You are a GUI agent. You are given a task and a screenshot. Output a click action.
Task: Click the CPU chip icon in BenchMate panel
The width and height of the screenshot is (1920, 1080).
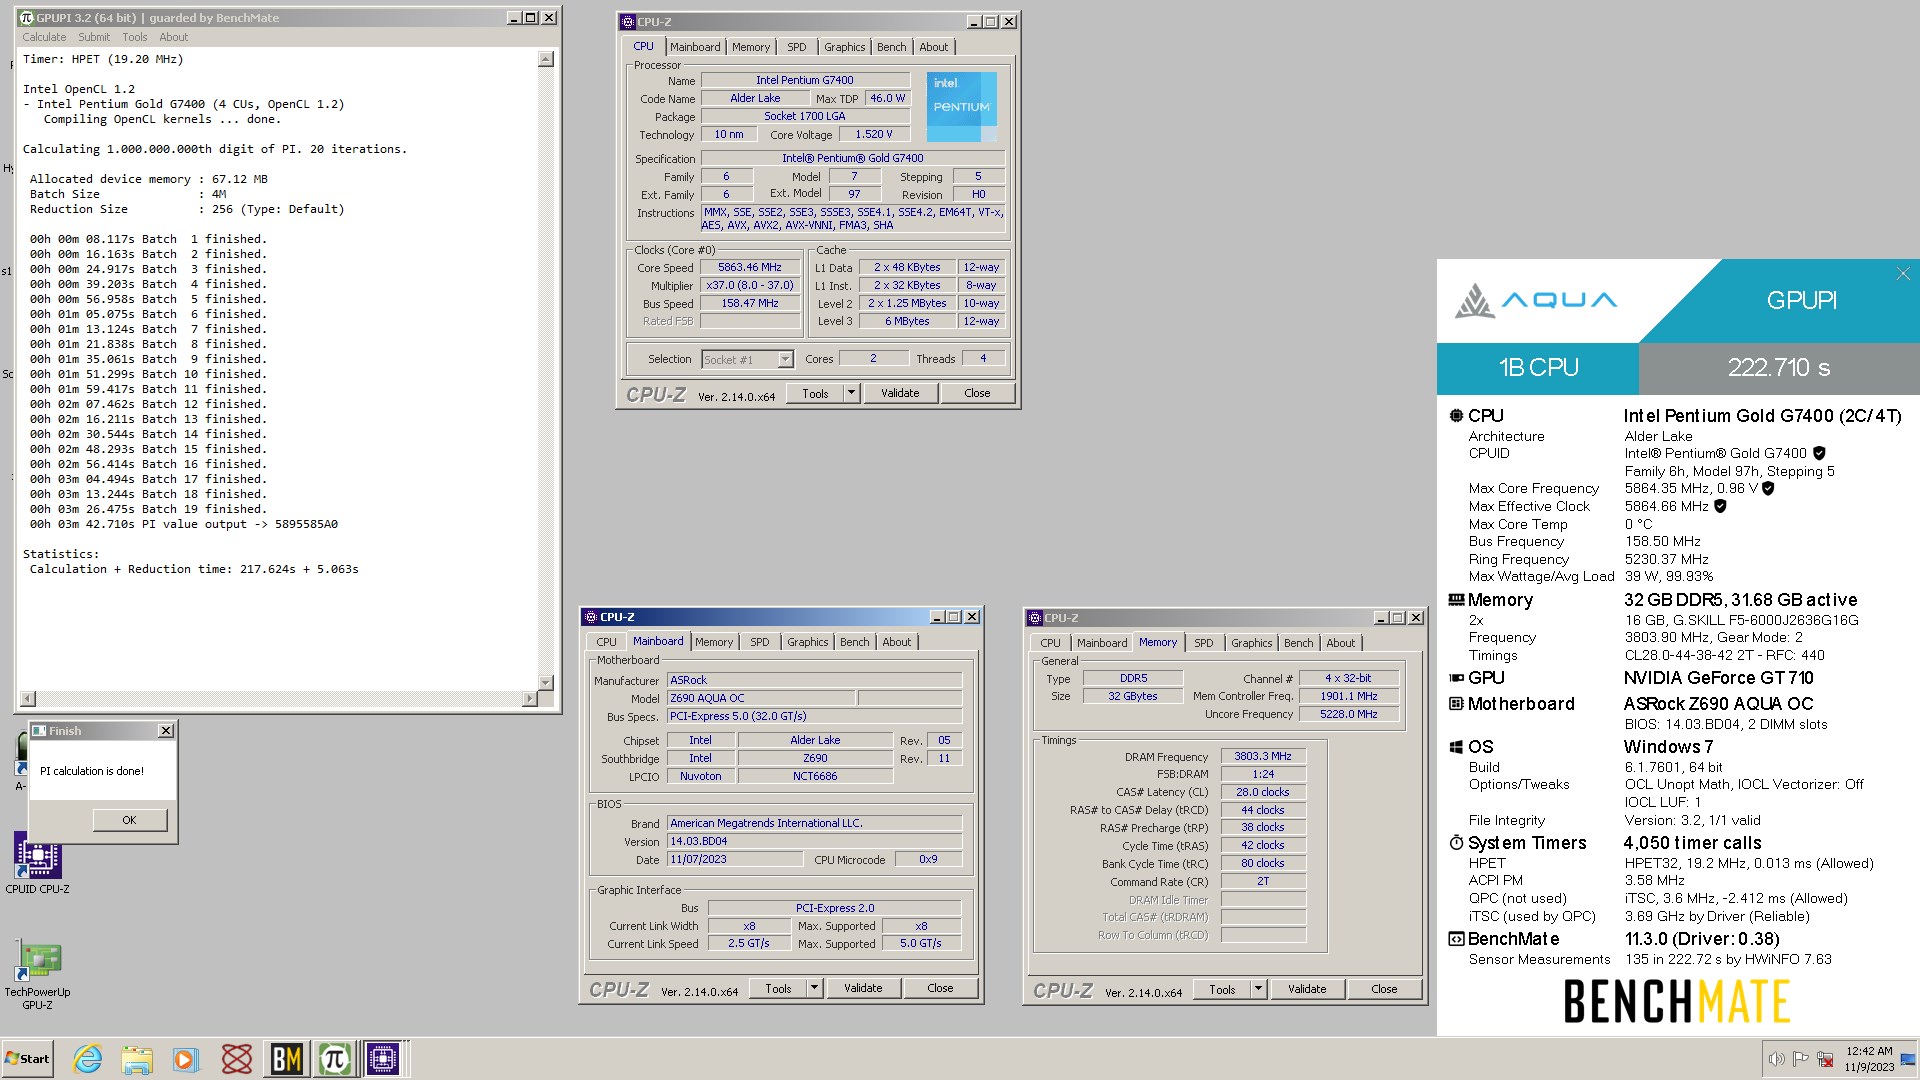pos(1456,416)
